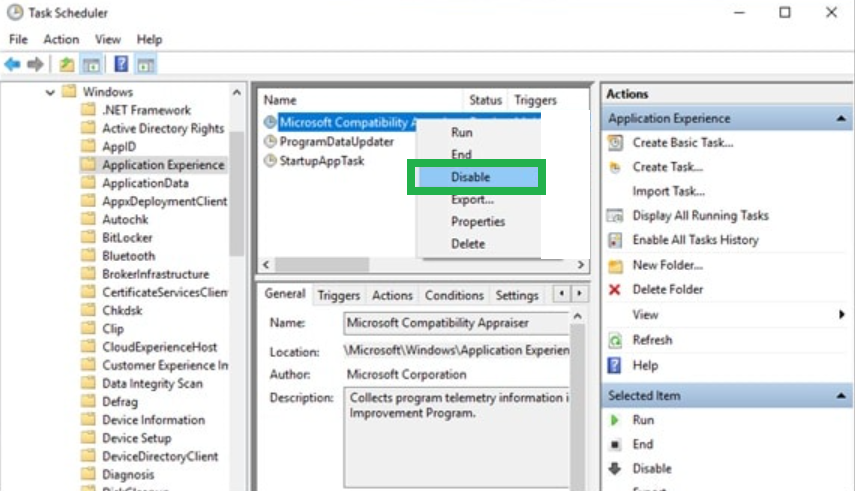Switch to the Triggers tab
The height and width of the screenshot is (491, 855).
[339, 295]
